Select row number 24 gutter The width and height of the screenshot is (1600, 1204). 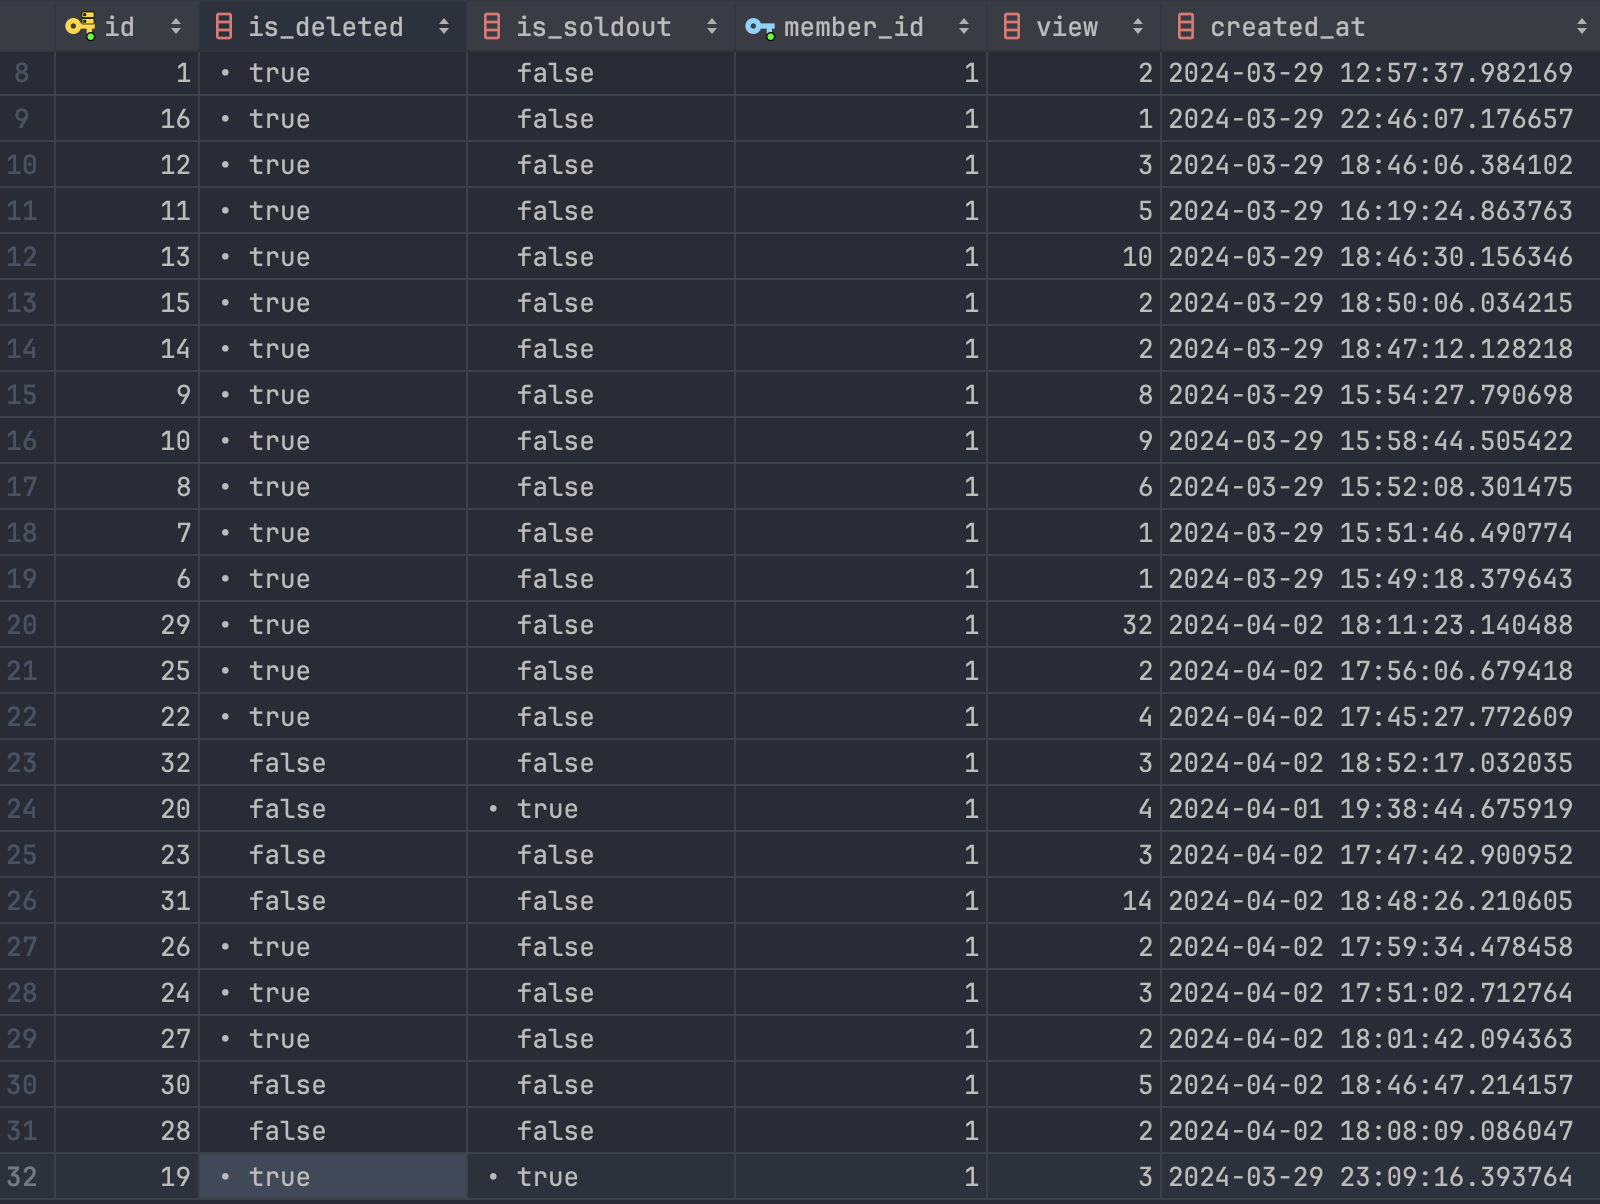(27, 809)
